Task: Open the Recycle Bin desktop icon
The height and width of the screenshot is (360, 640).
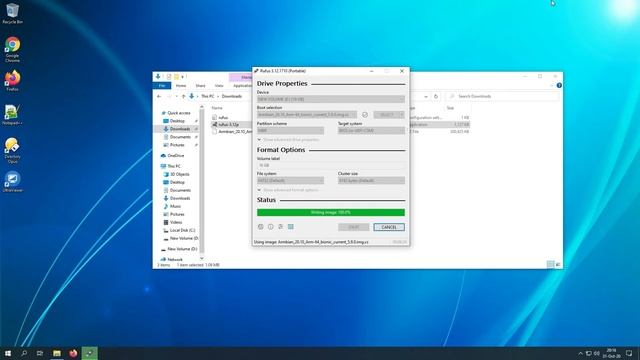Action: pos(12,13)
